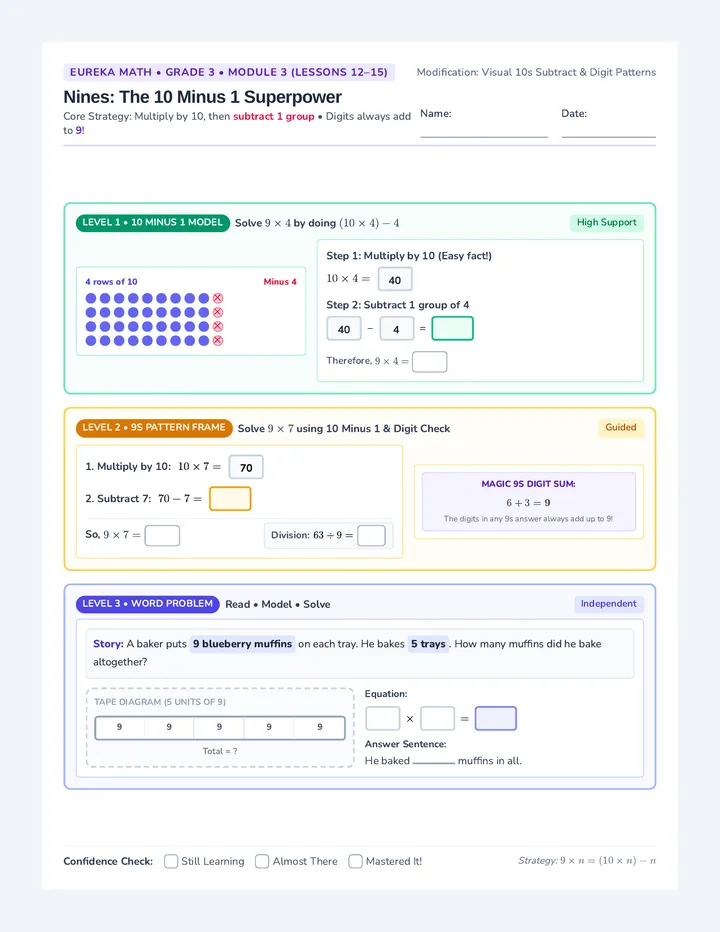Click the Date line field
Image resolution: width=720 pixels, height=932 pixels.
click(609, 130)
